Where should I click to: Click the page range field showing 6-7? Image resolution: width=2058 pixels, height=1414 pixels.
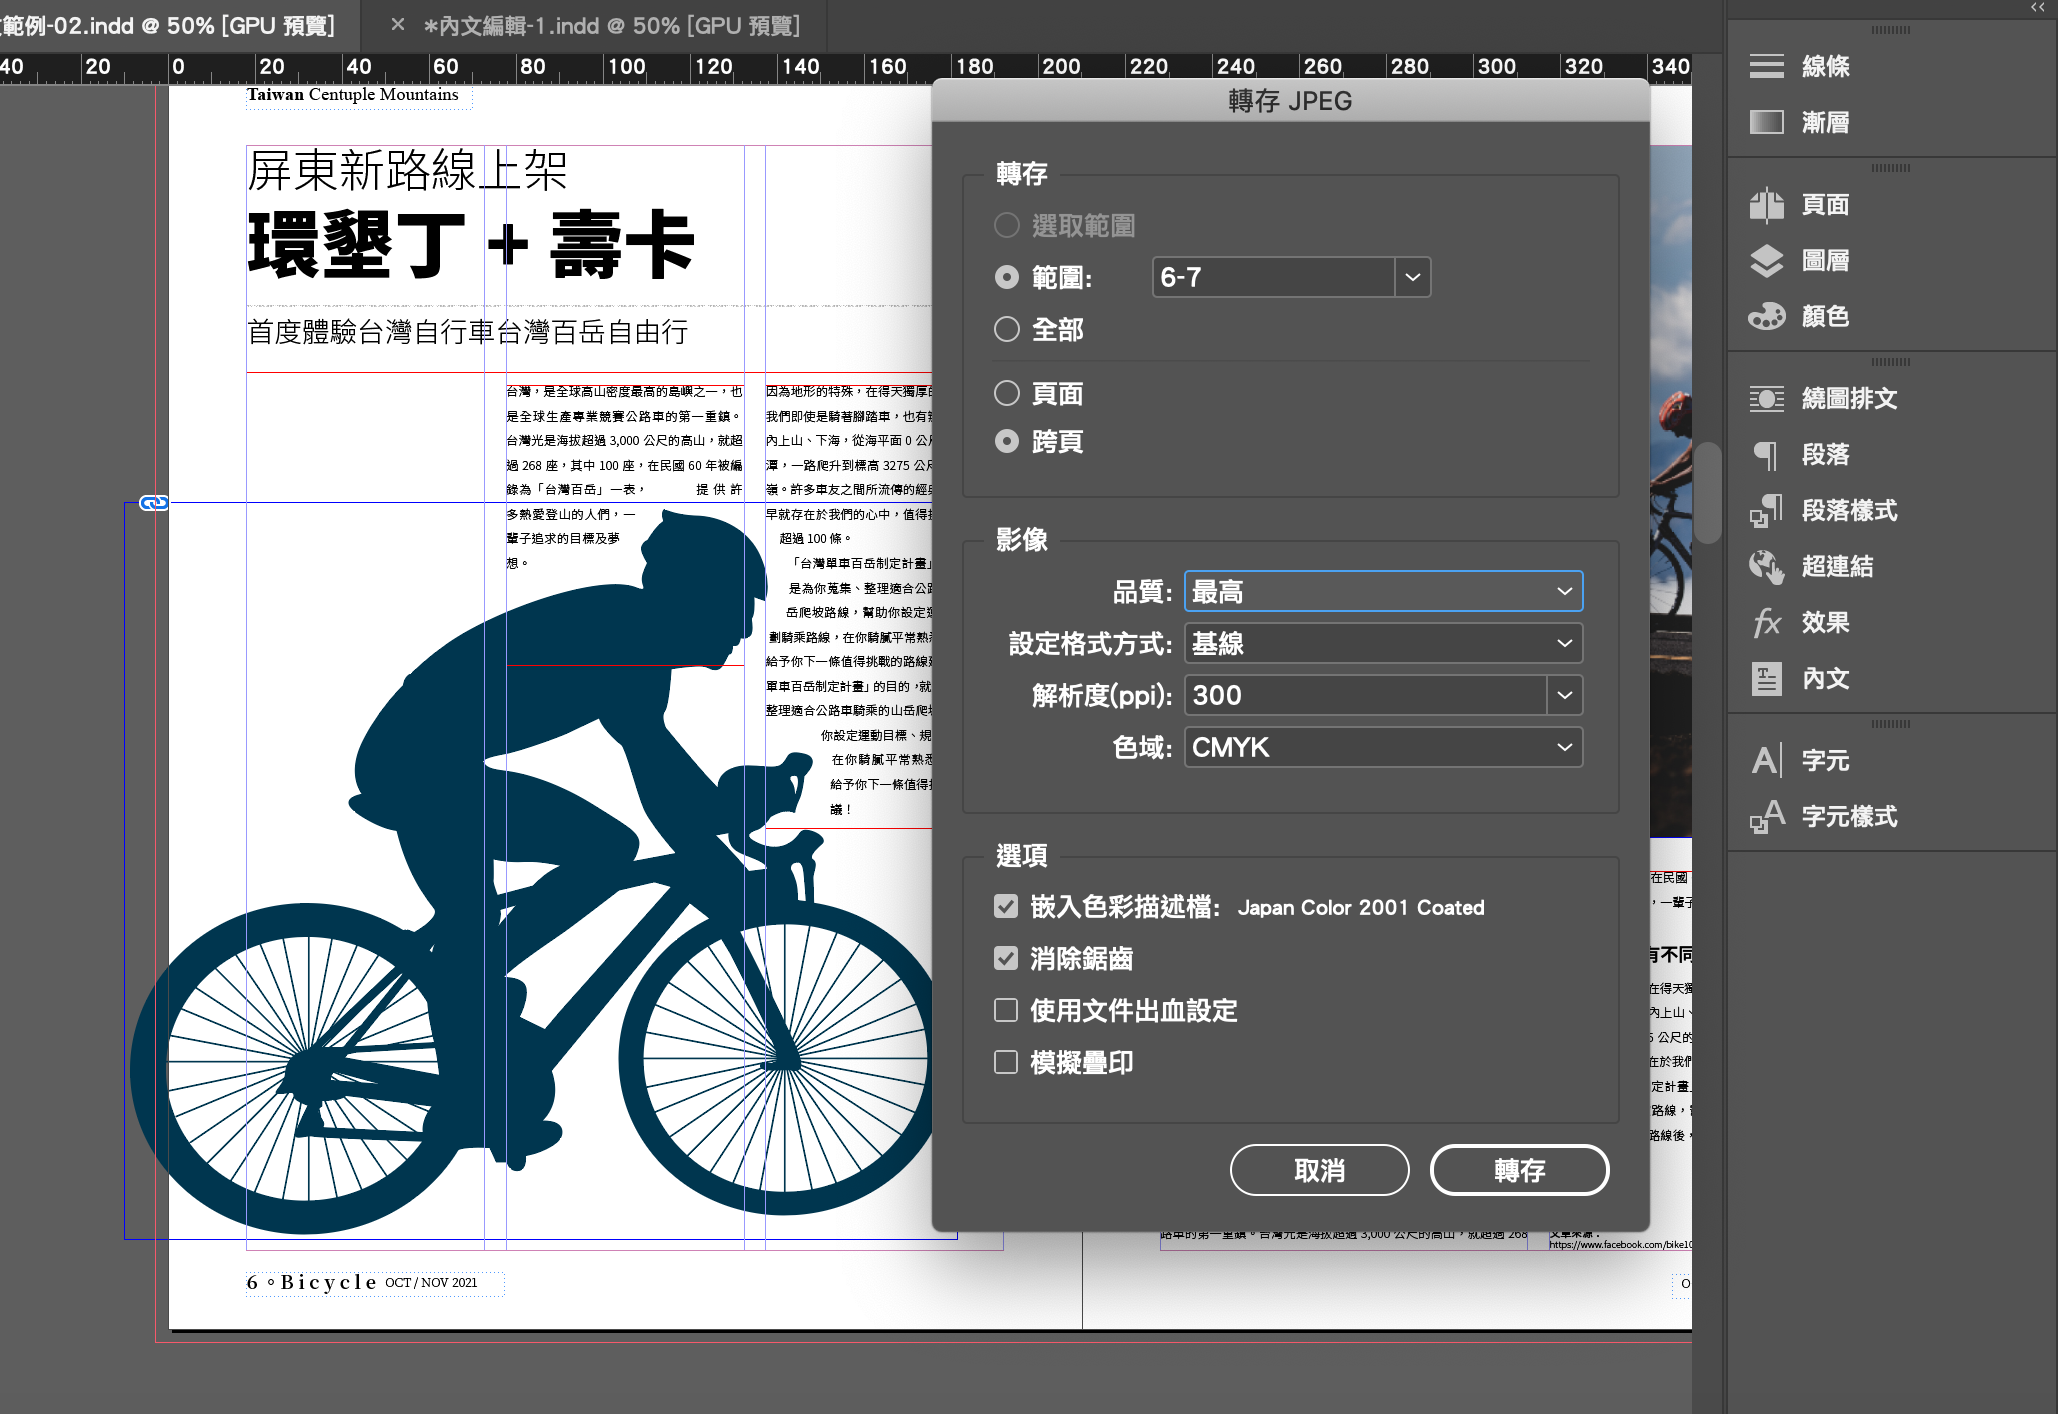(x=1272, y=277)
